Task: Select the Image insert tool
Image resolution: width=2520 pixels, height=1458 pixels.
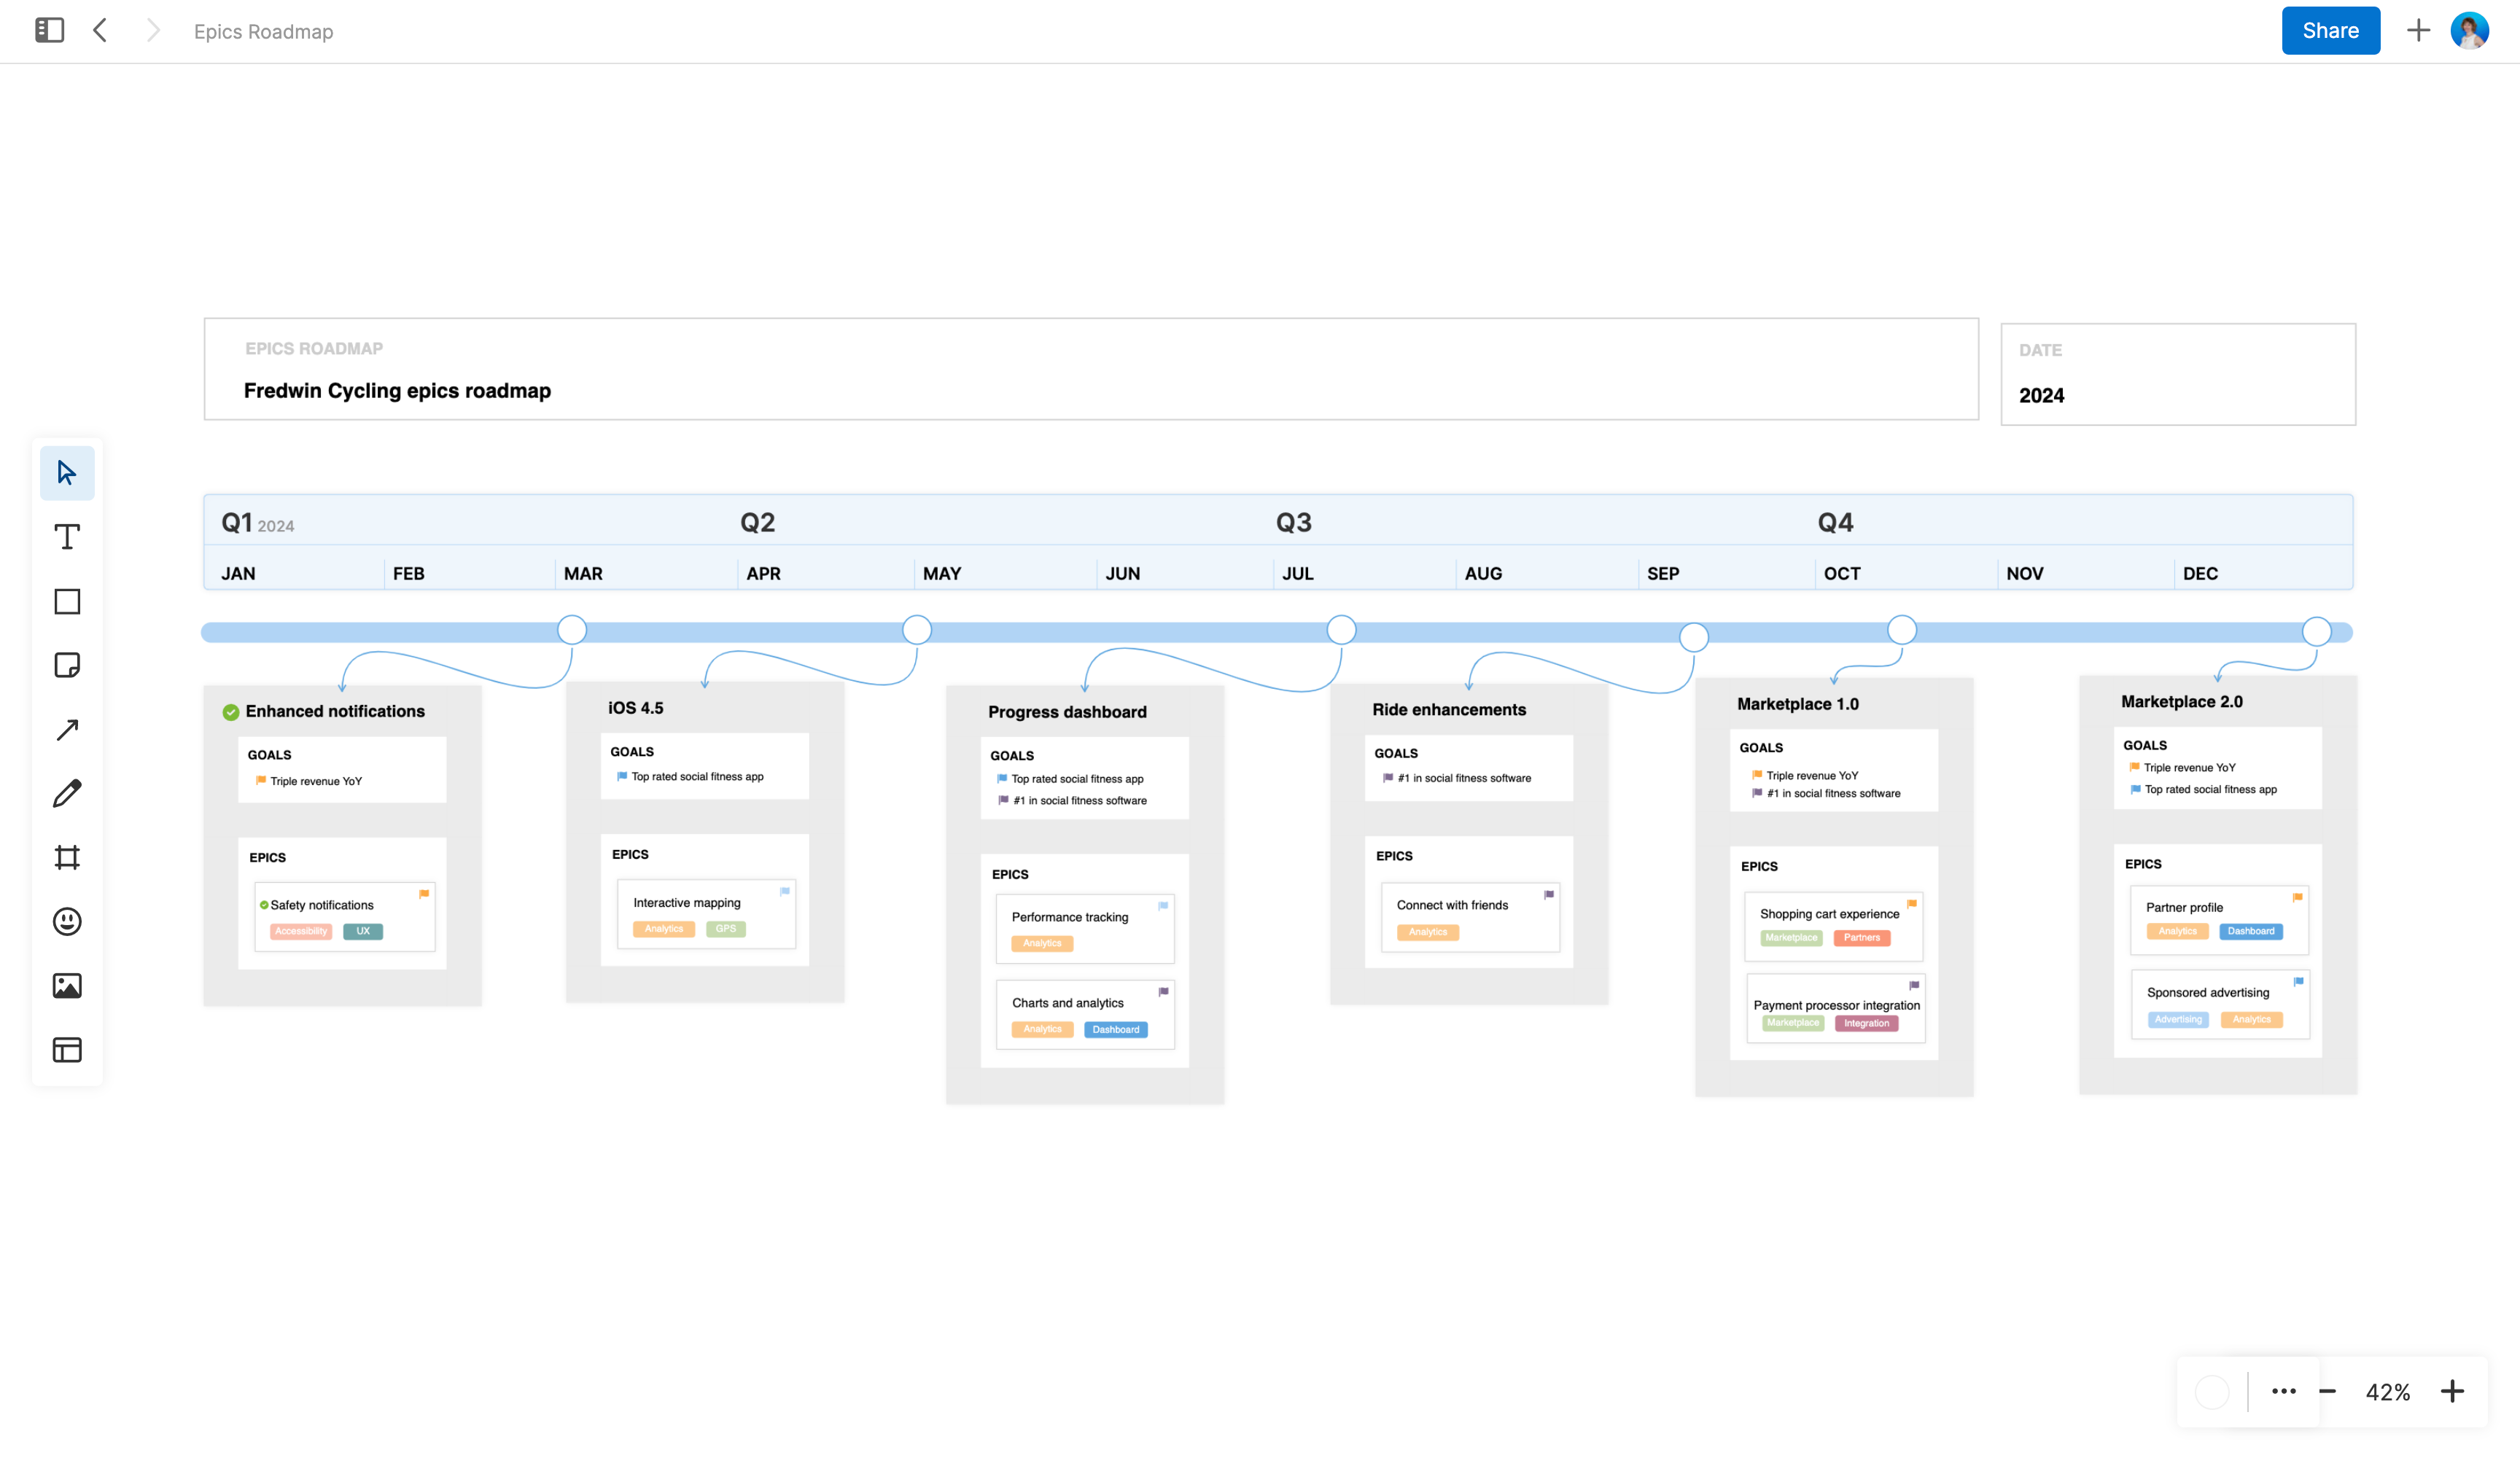Action: (x=66, y=985)
